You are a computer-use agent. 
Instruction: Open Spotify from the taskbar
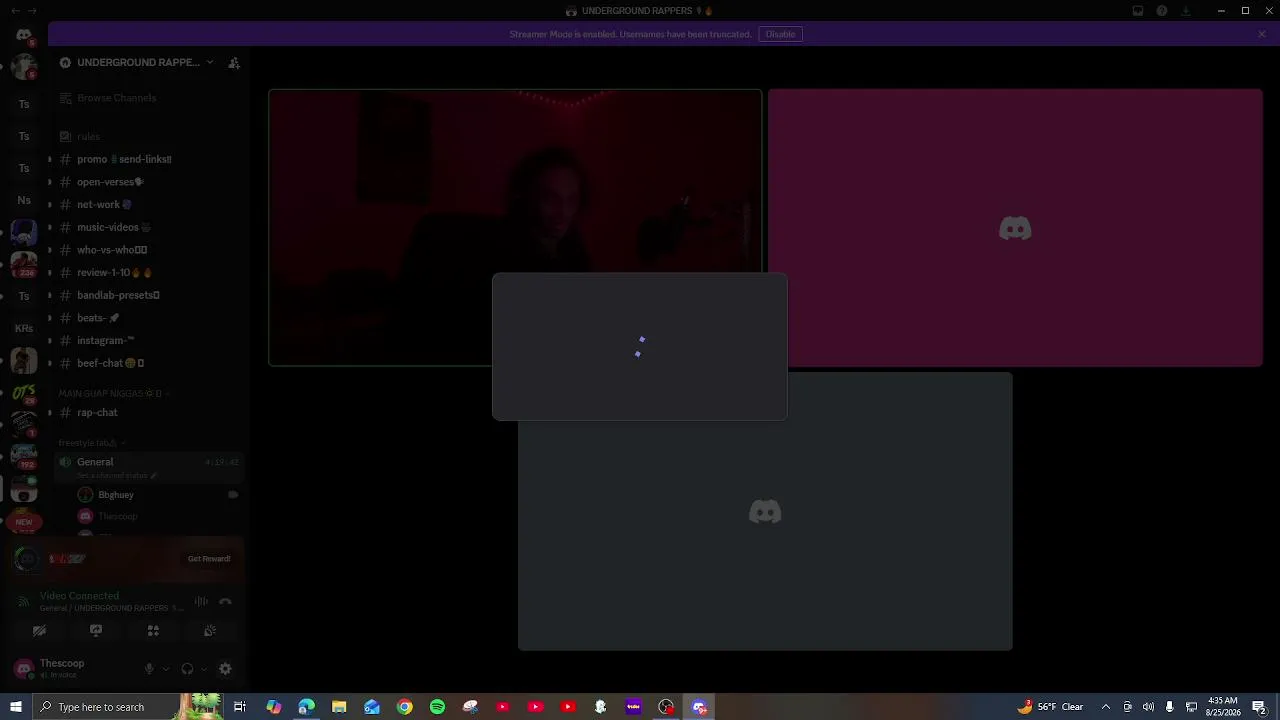437,707
